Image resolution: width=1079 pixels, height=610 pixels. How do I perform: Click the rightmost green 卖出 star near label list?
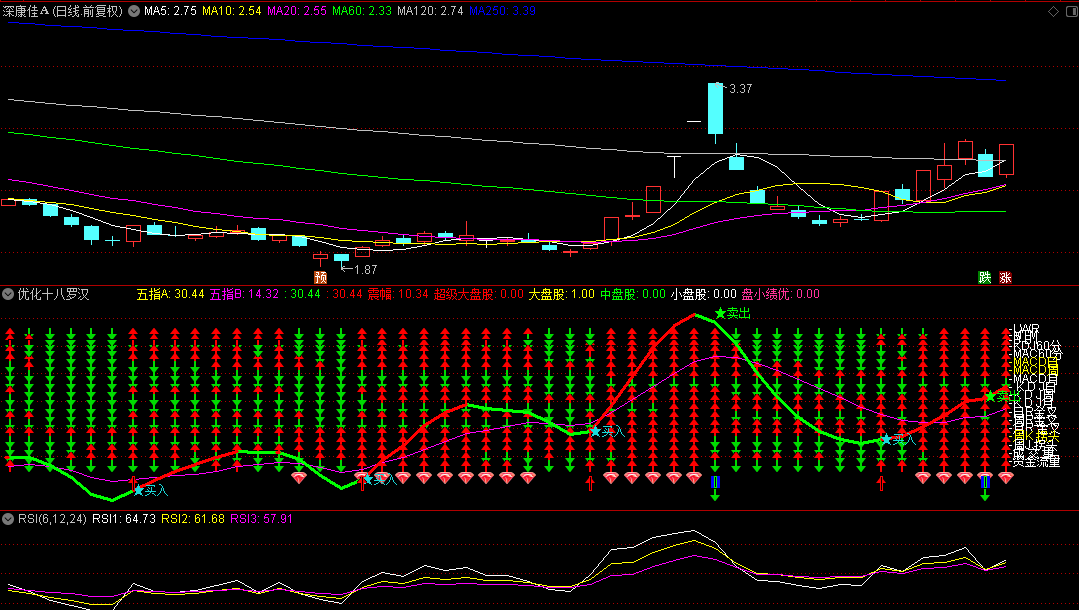point(991,397)
